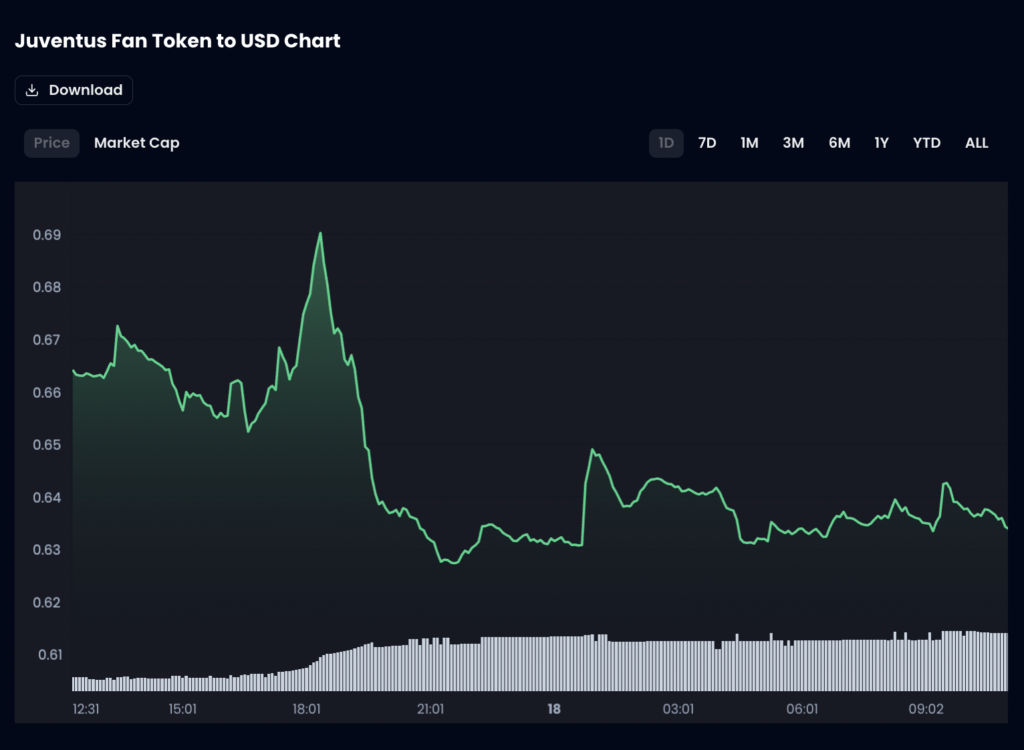Click the 18:01 time axis label
This screenshot has height=750, width=1024.
tap(306, 709)
